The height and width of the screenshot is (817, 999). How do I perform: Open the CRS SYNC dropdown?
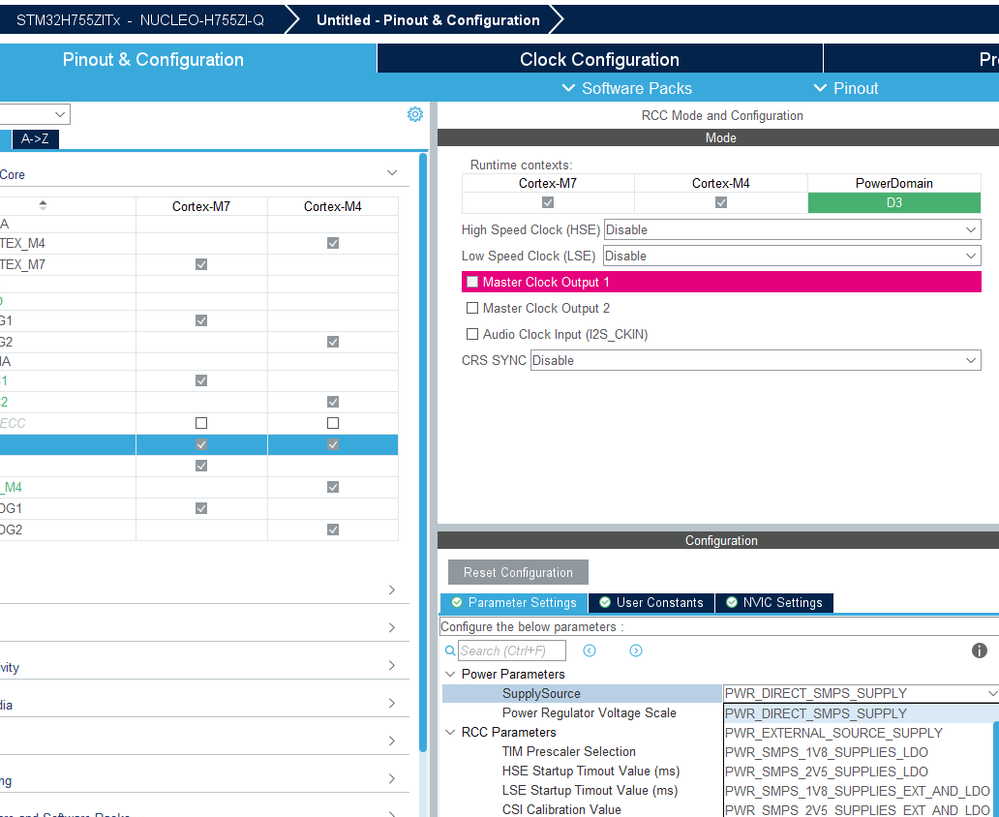tap(756, 360)
